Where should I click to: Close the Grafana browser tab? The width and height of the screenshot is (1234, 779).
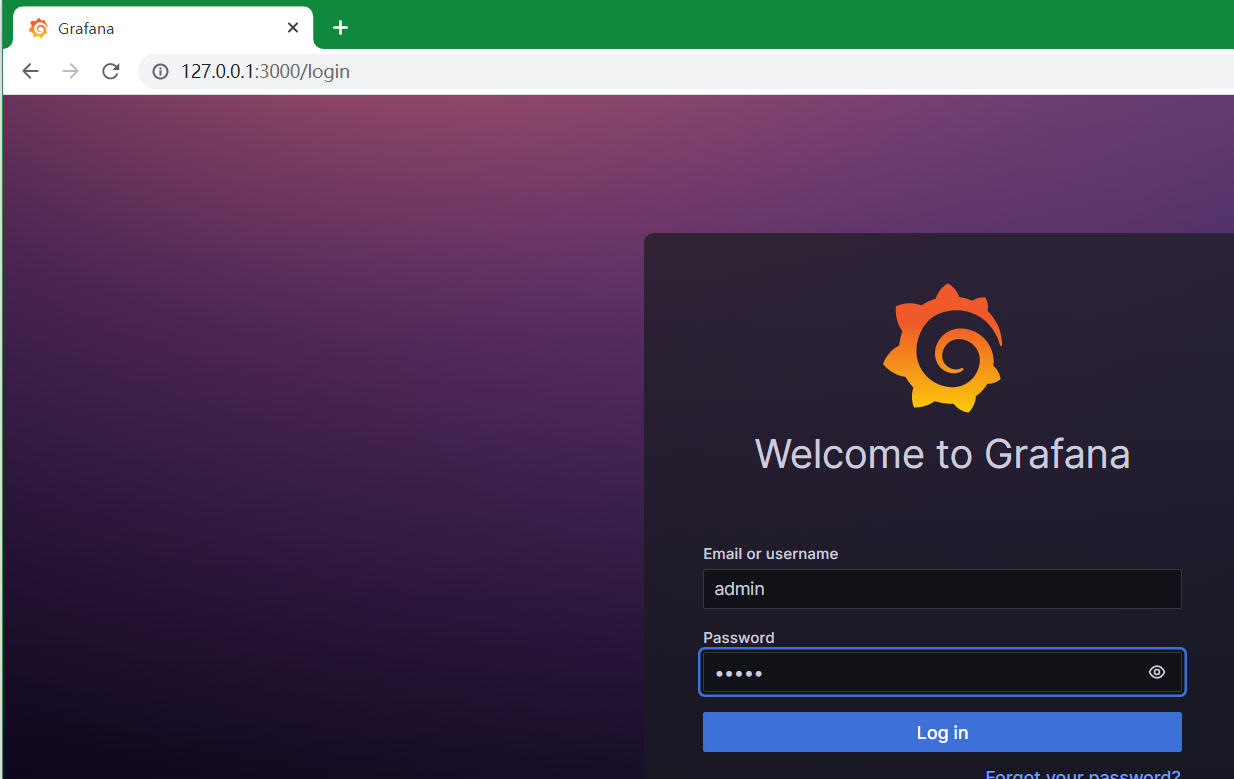(x=293, y=28)
